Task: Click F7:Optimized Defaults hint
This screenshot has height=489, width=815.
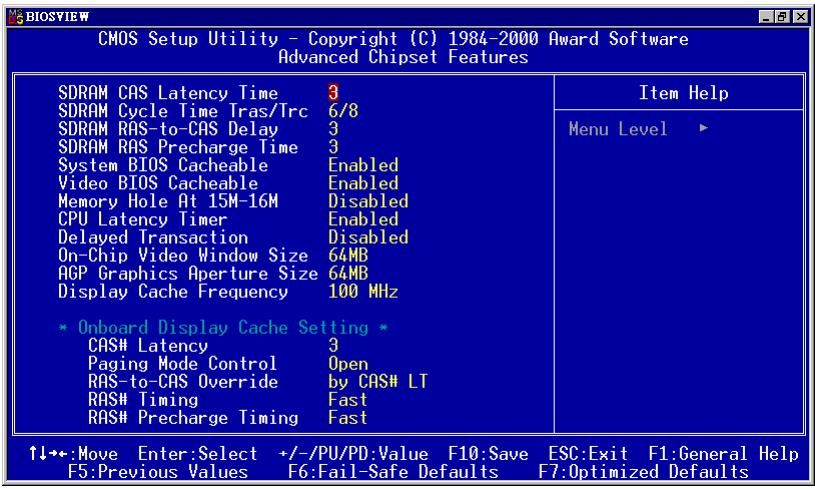Action: pos(643,472)
